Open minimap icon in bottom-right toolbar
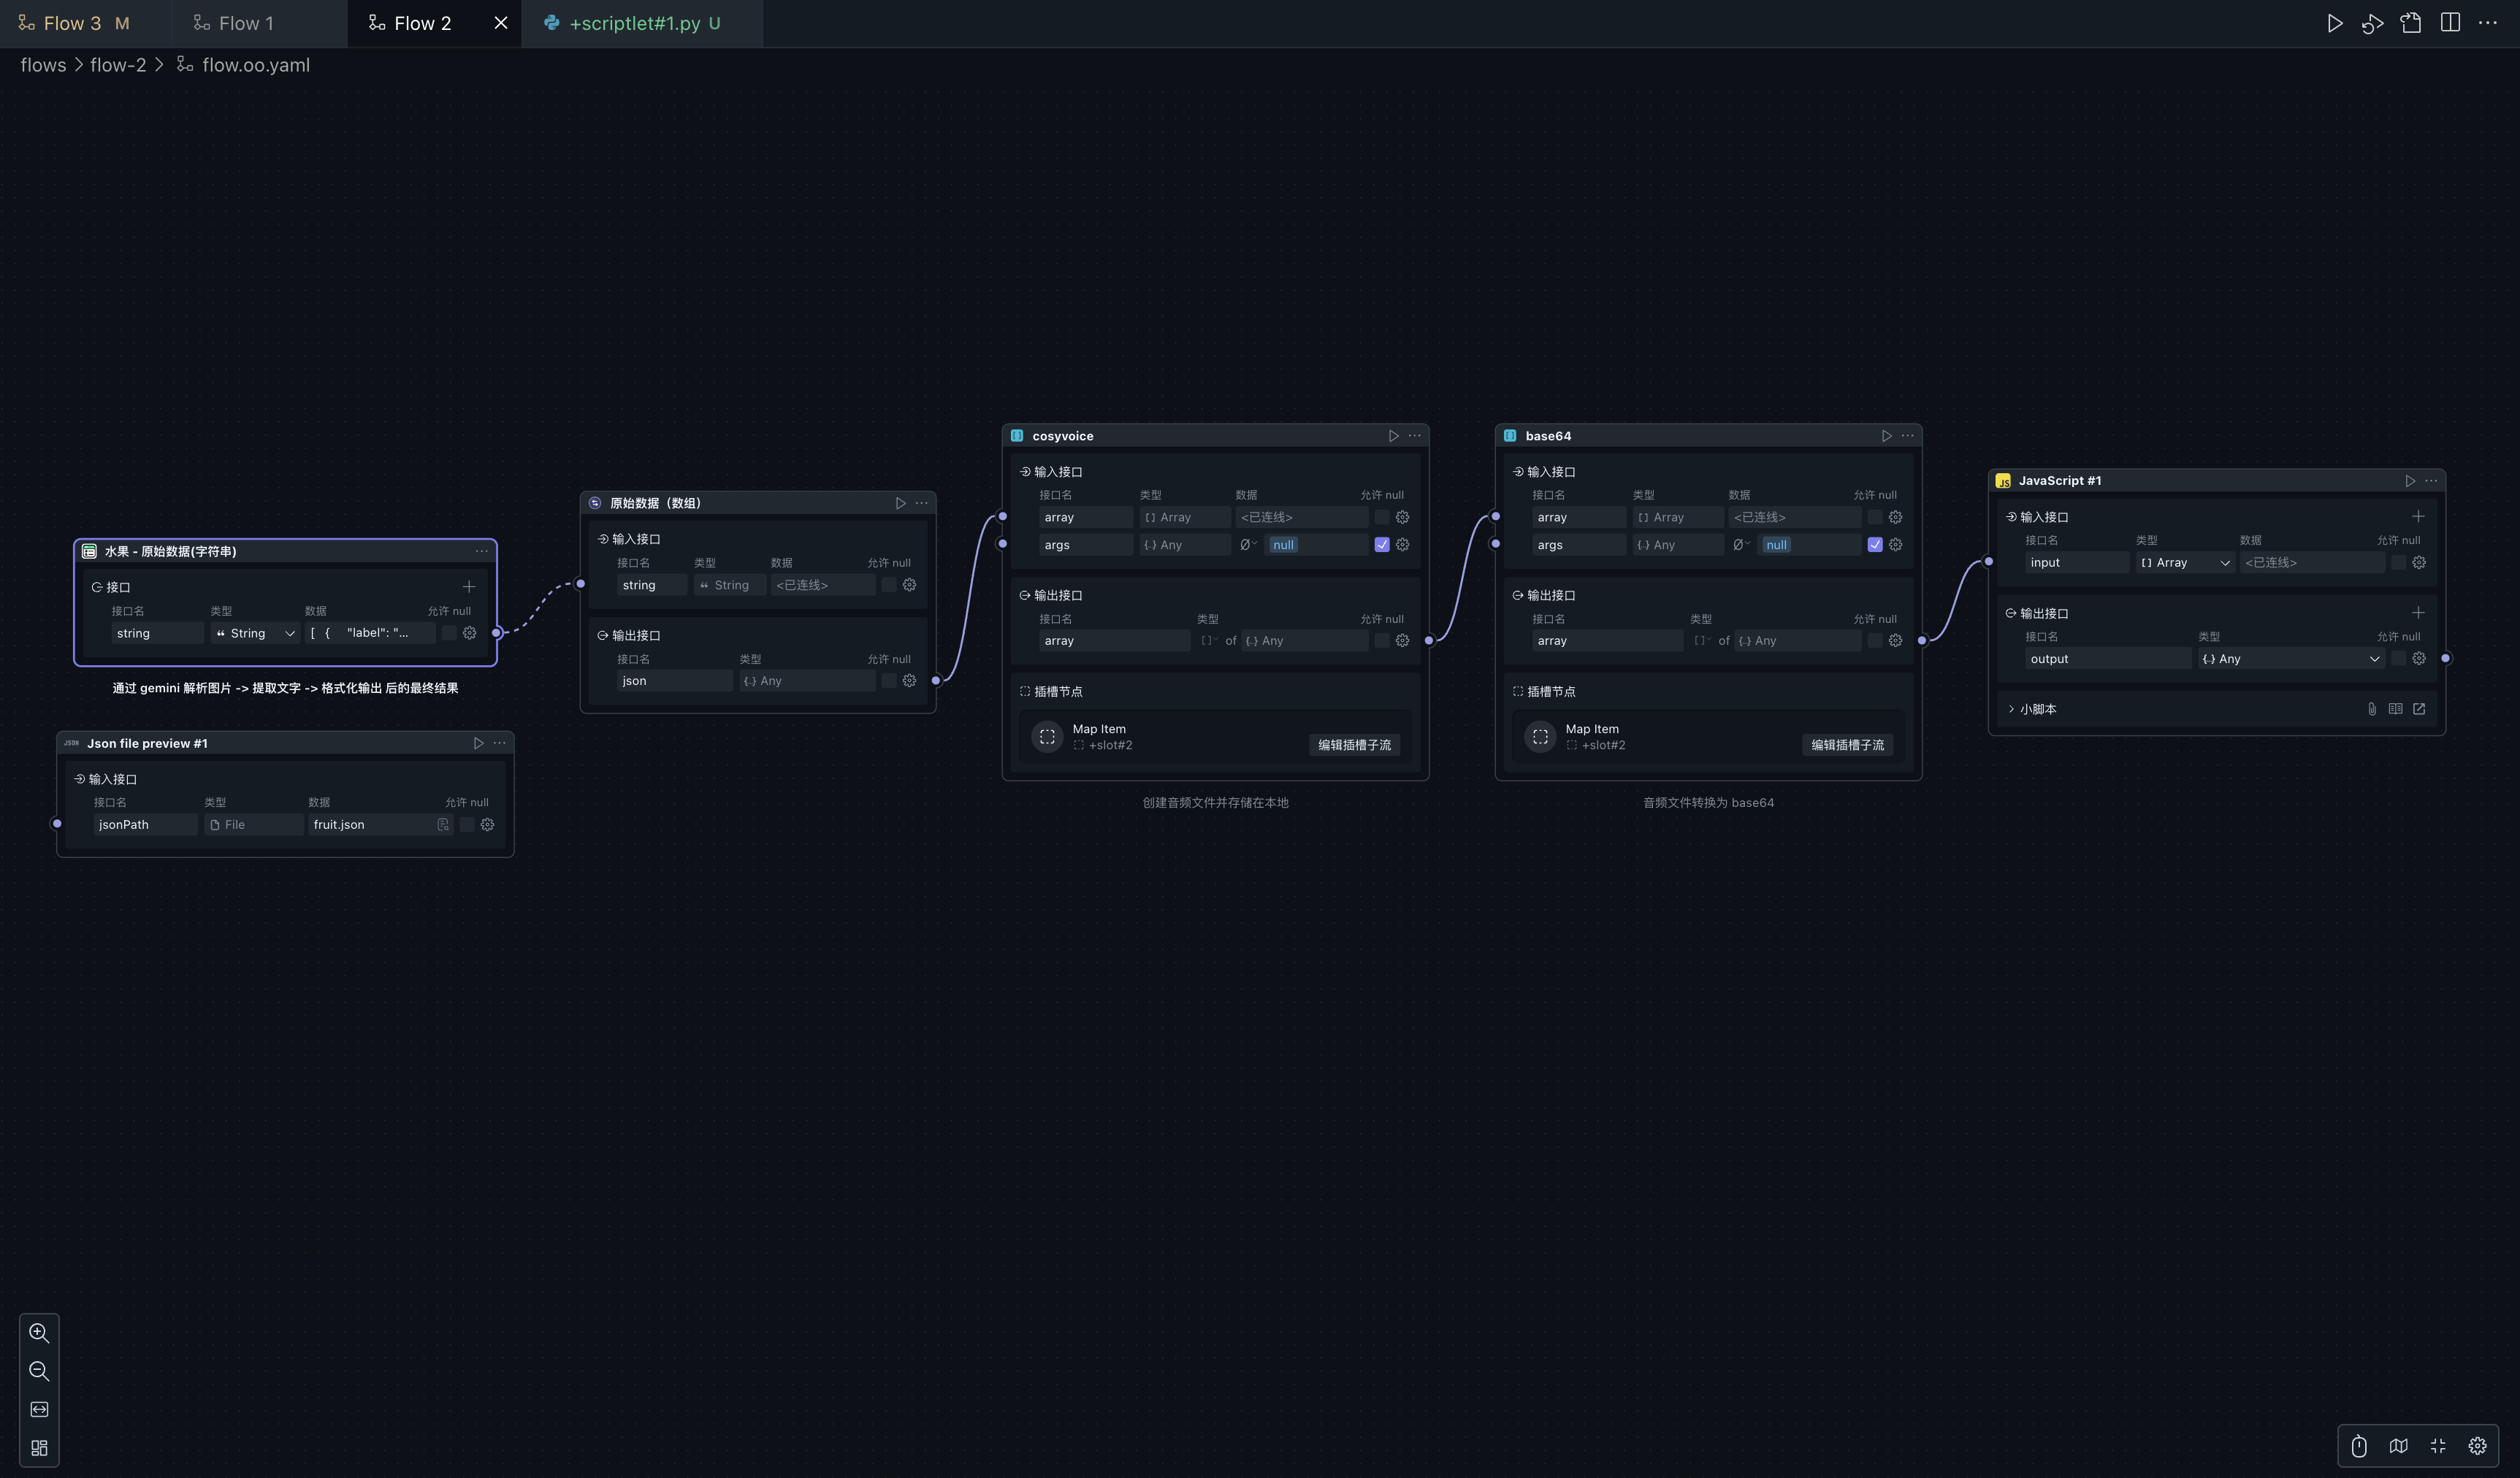Screen dimensions: 2520x1478 click(2398, 1446)
